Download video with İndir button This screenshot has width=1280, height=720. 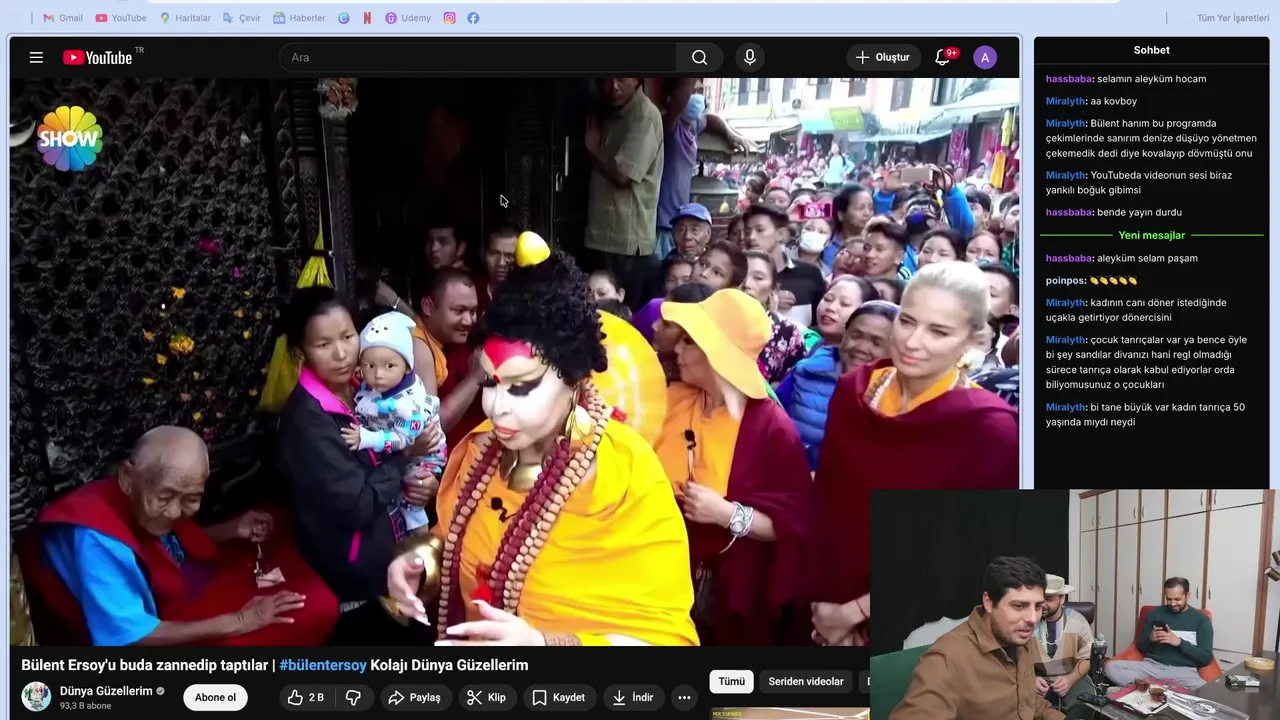(633, 698)
